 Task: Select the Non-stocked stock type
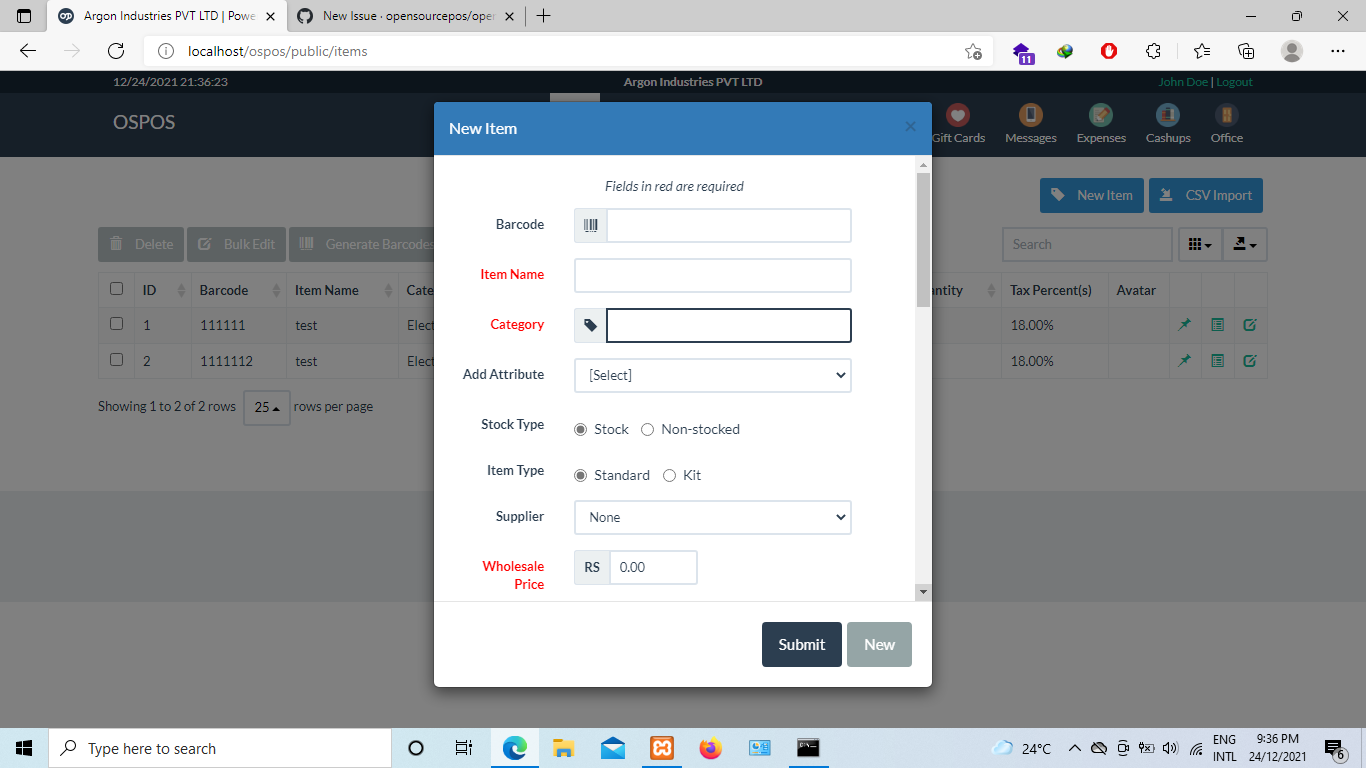(x=647, y=429)
